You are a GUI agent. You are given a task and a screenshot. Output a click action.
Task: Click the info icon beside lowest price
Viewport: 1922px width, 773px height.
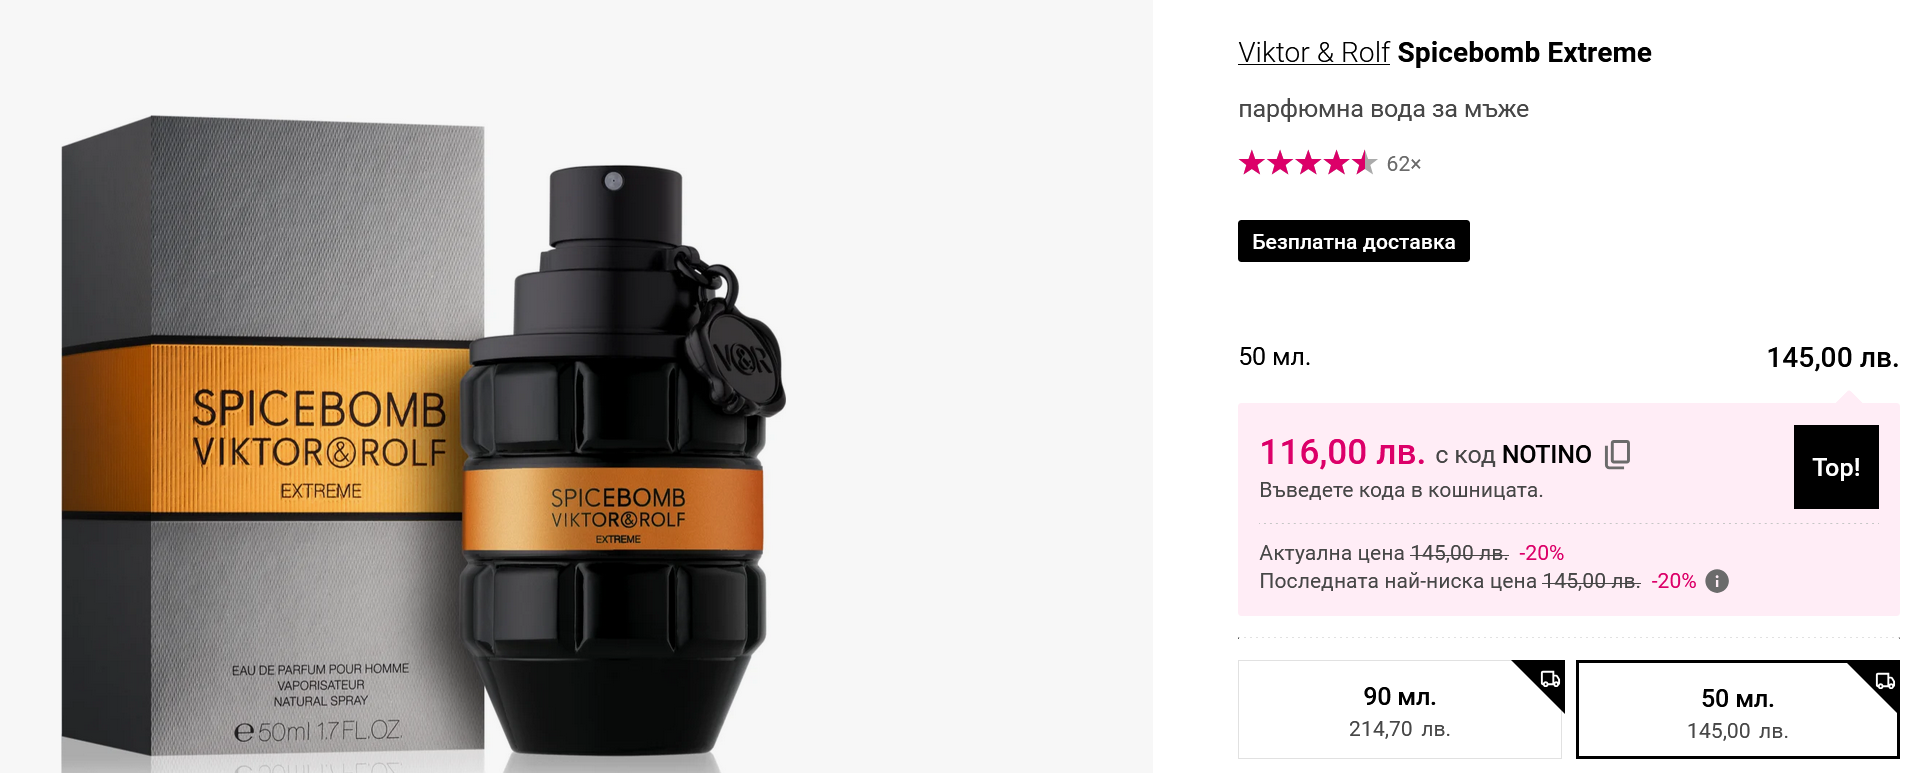[x=1717, y=581]
